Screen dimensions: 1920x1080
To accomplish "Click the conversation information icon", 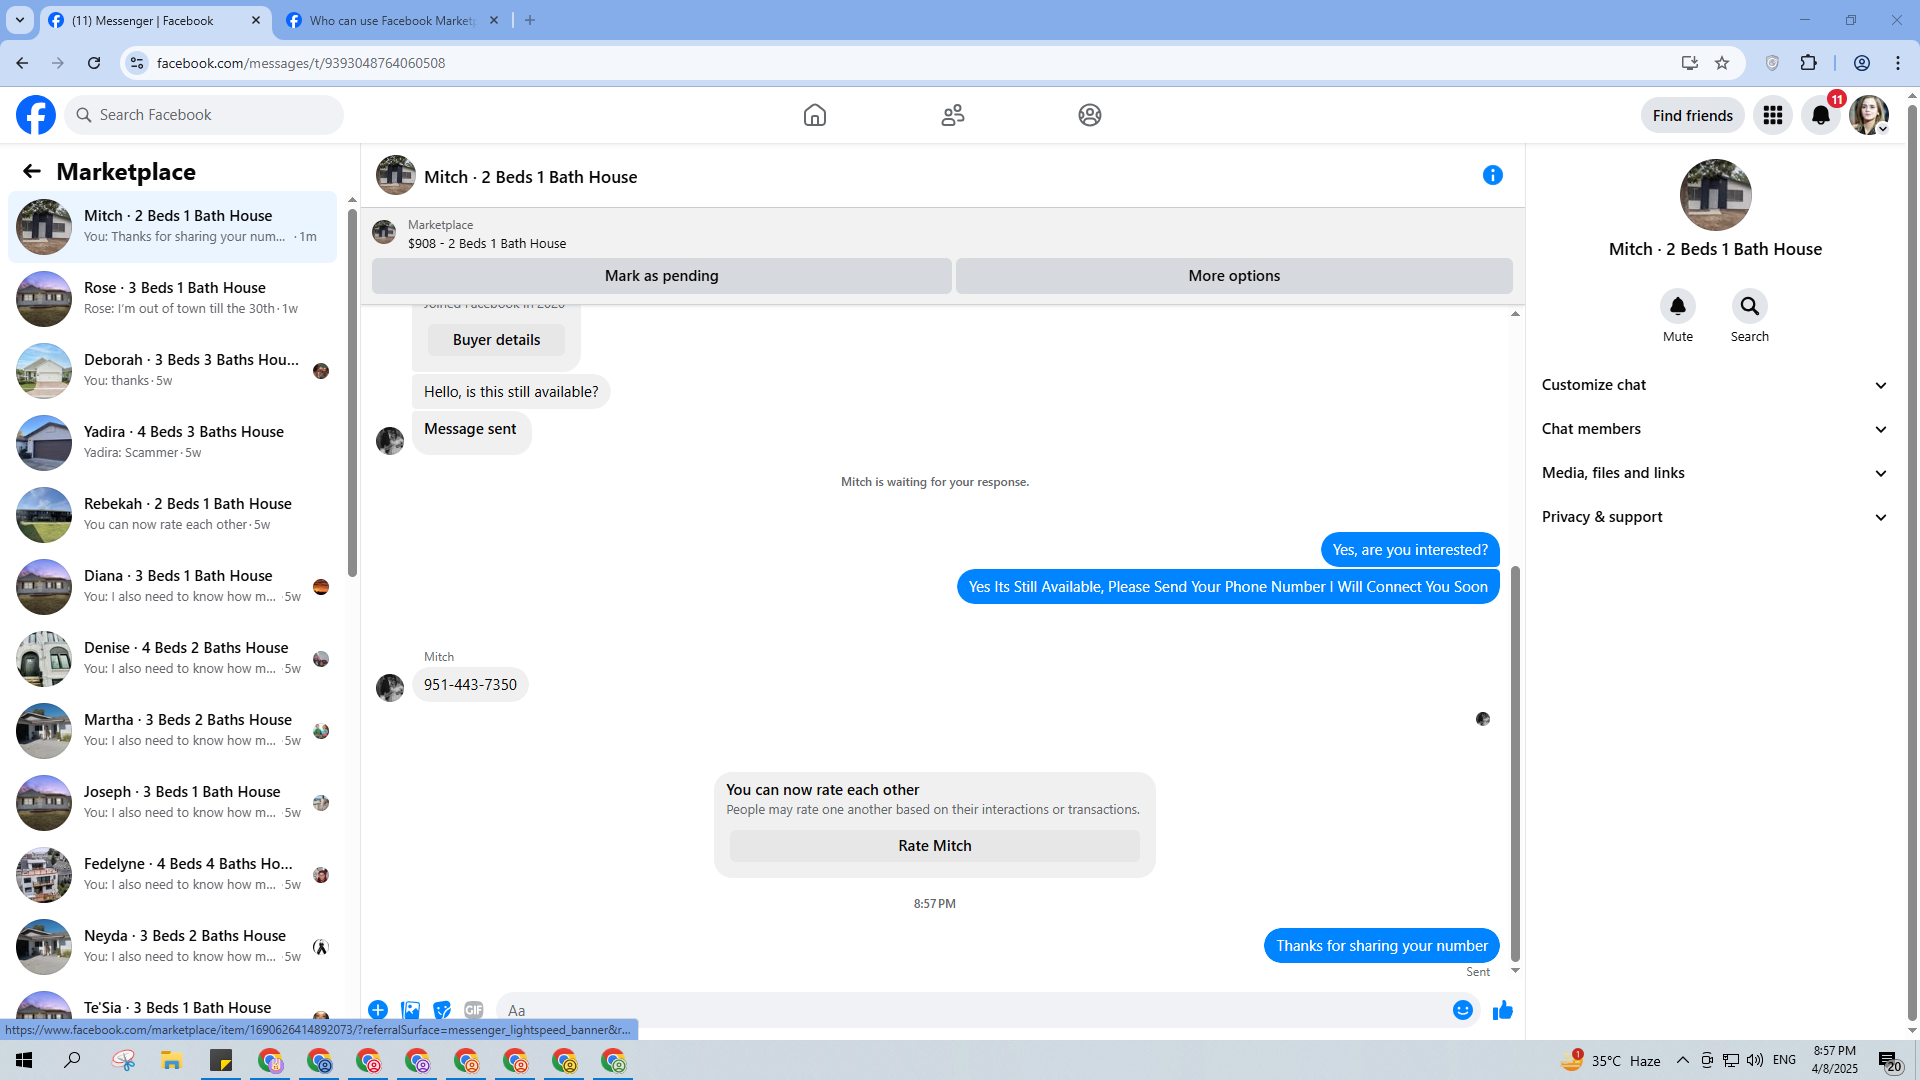I will (x=1492, y=176).
